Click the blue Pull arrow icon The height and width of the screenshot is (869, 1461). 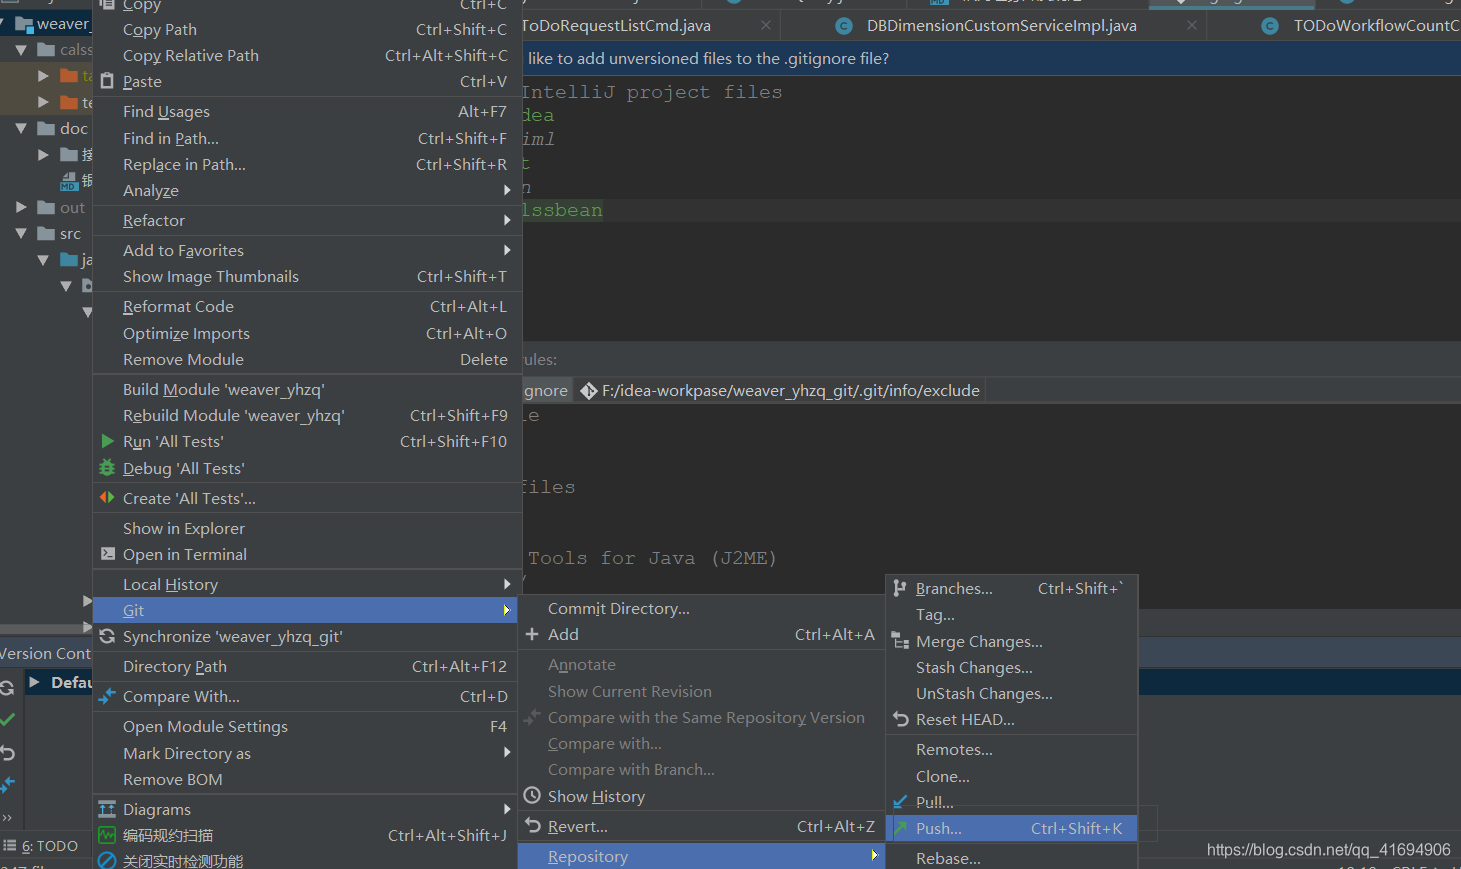[x=900, y=802]
